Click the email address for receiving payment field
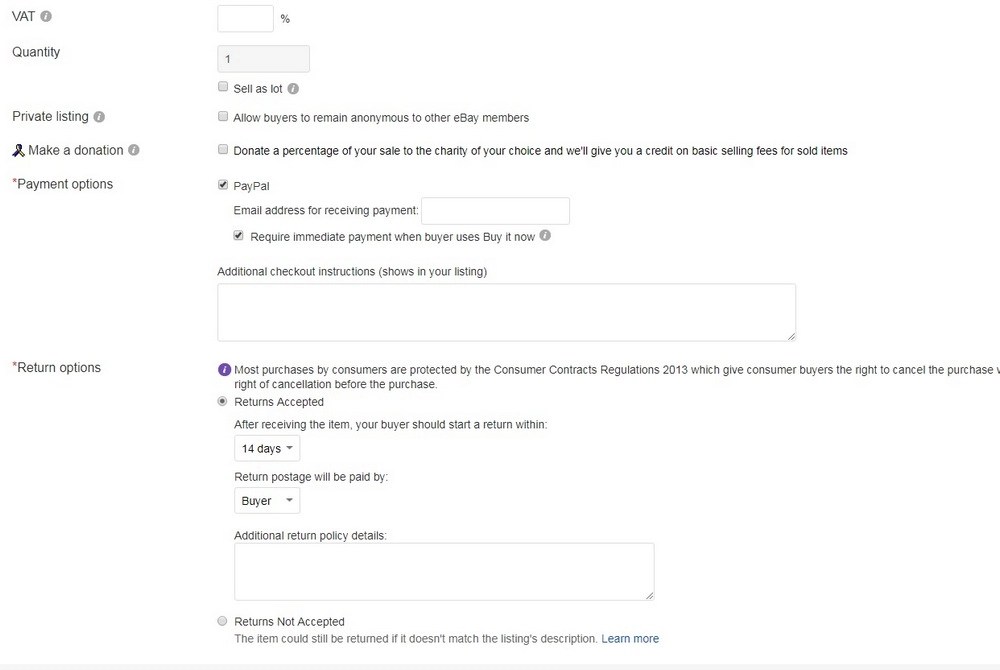The width and height of the screenshot is (1000, 670). pyautogui.click(x=495, y=210)
